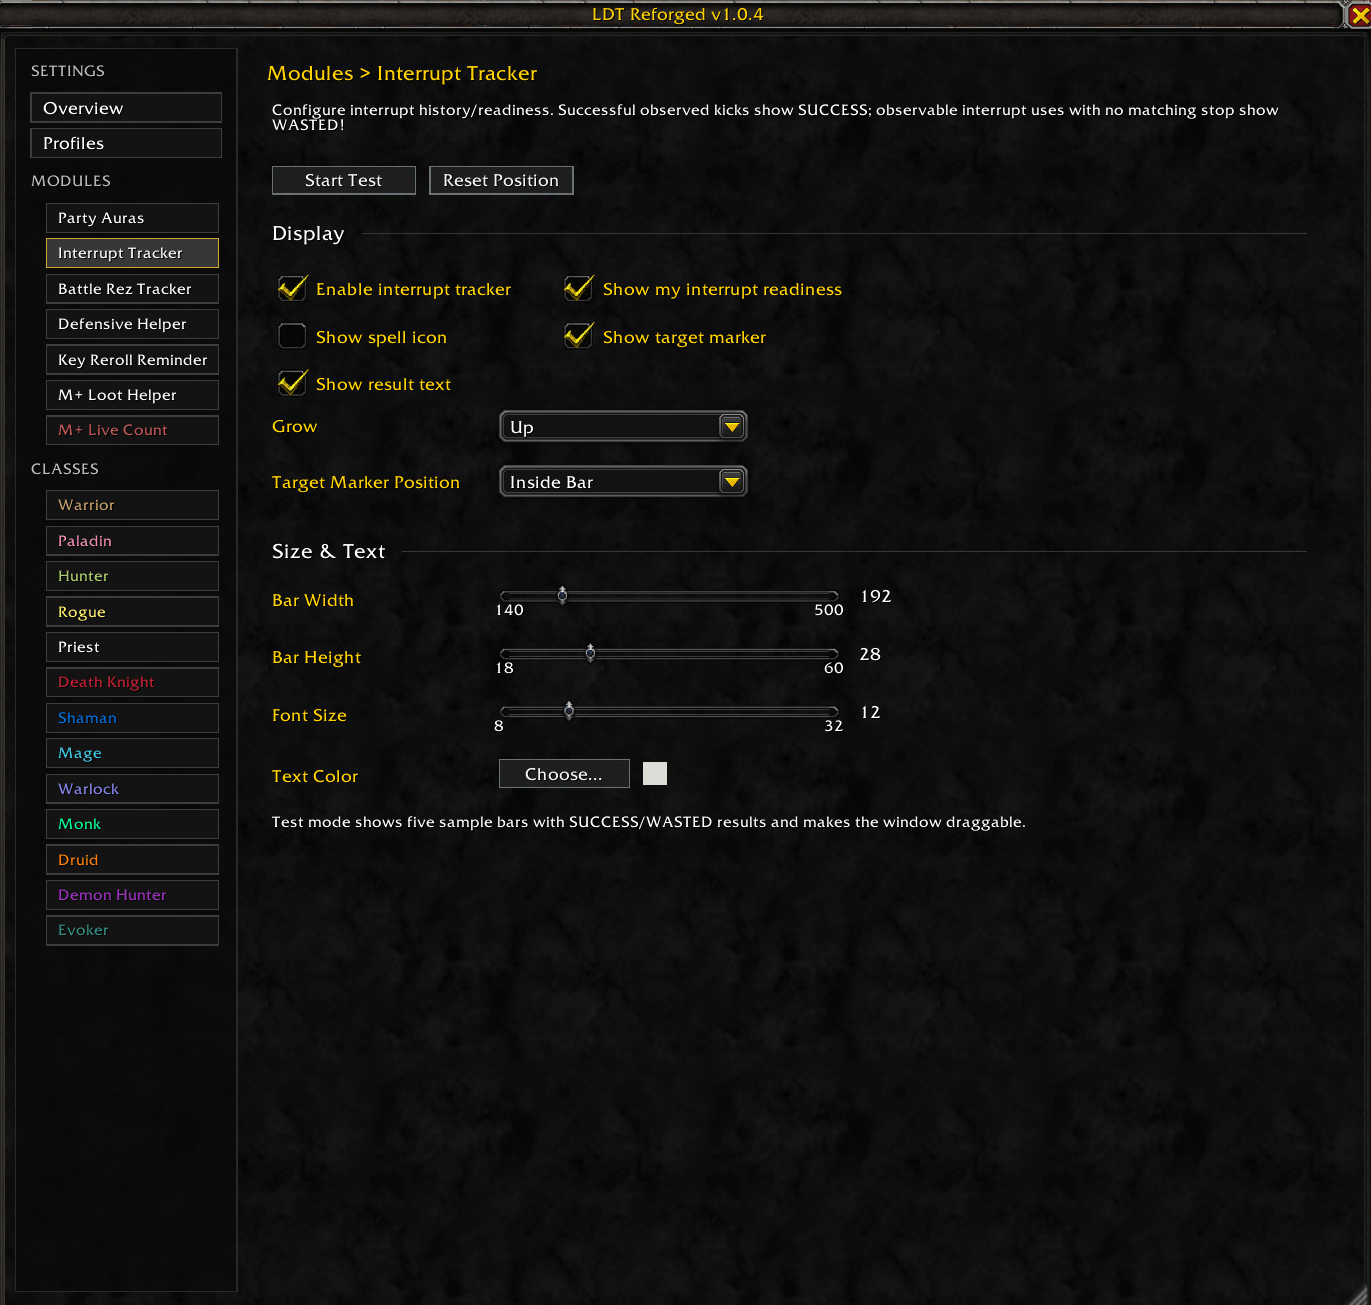Click the Bar Height slider handle
The height and width of the screenshot is (1305, 1371).
point(590,654)
